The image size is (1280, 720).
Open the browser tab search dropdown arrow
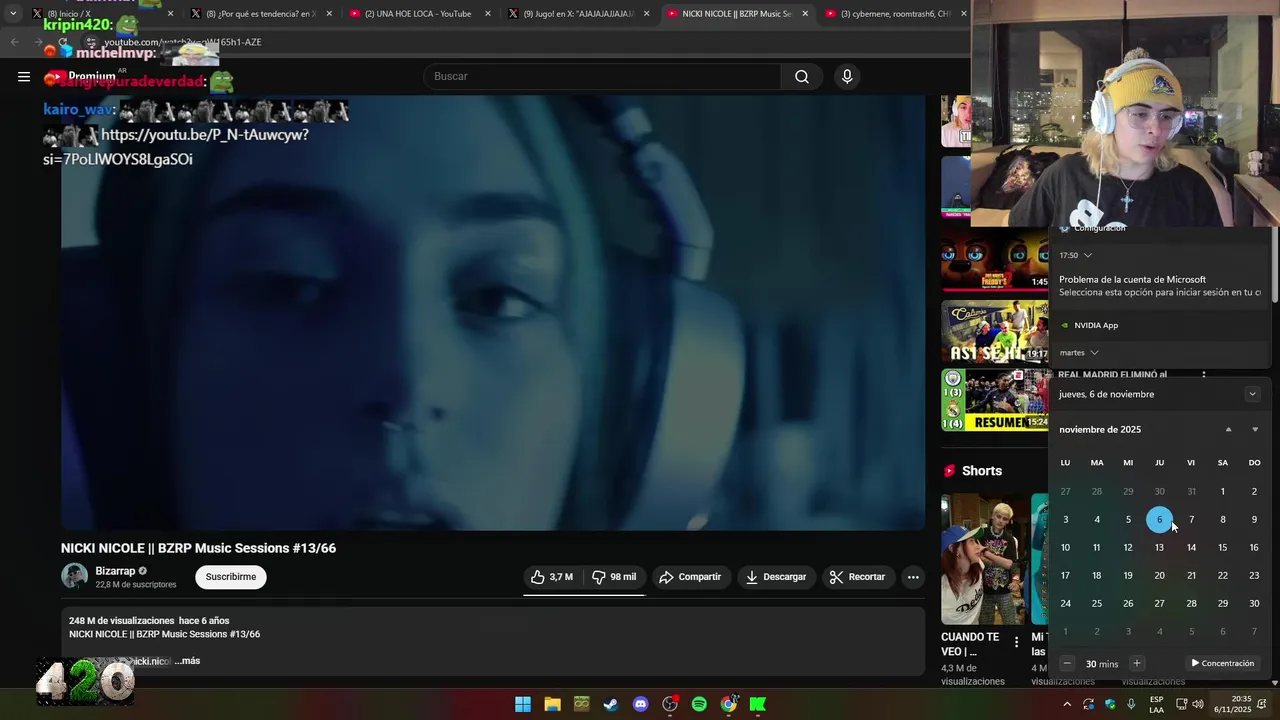point(13,14)
